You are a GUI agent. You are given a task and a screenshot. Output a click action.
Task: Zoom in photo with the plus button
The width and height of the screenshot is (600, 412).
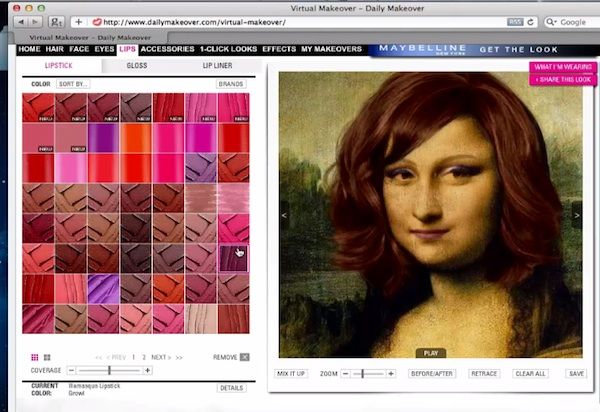pyautogui.click(x=391, y=373)
